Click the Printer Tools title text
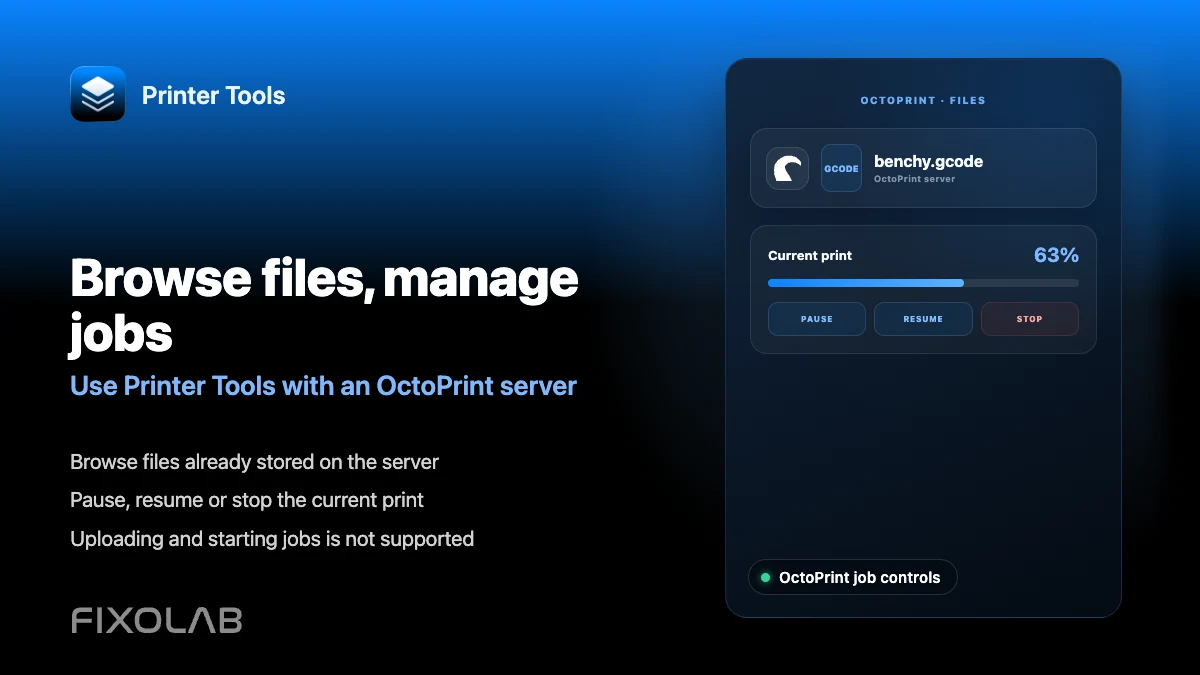The image size is (1200, 675). tap(214, 96)
